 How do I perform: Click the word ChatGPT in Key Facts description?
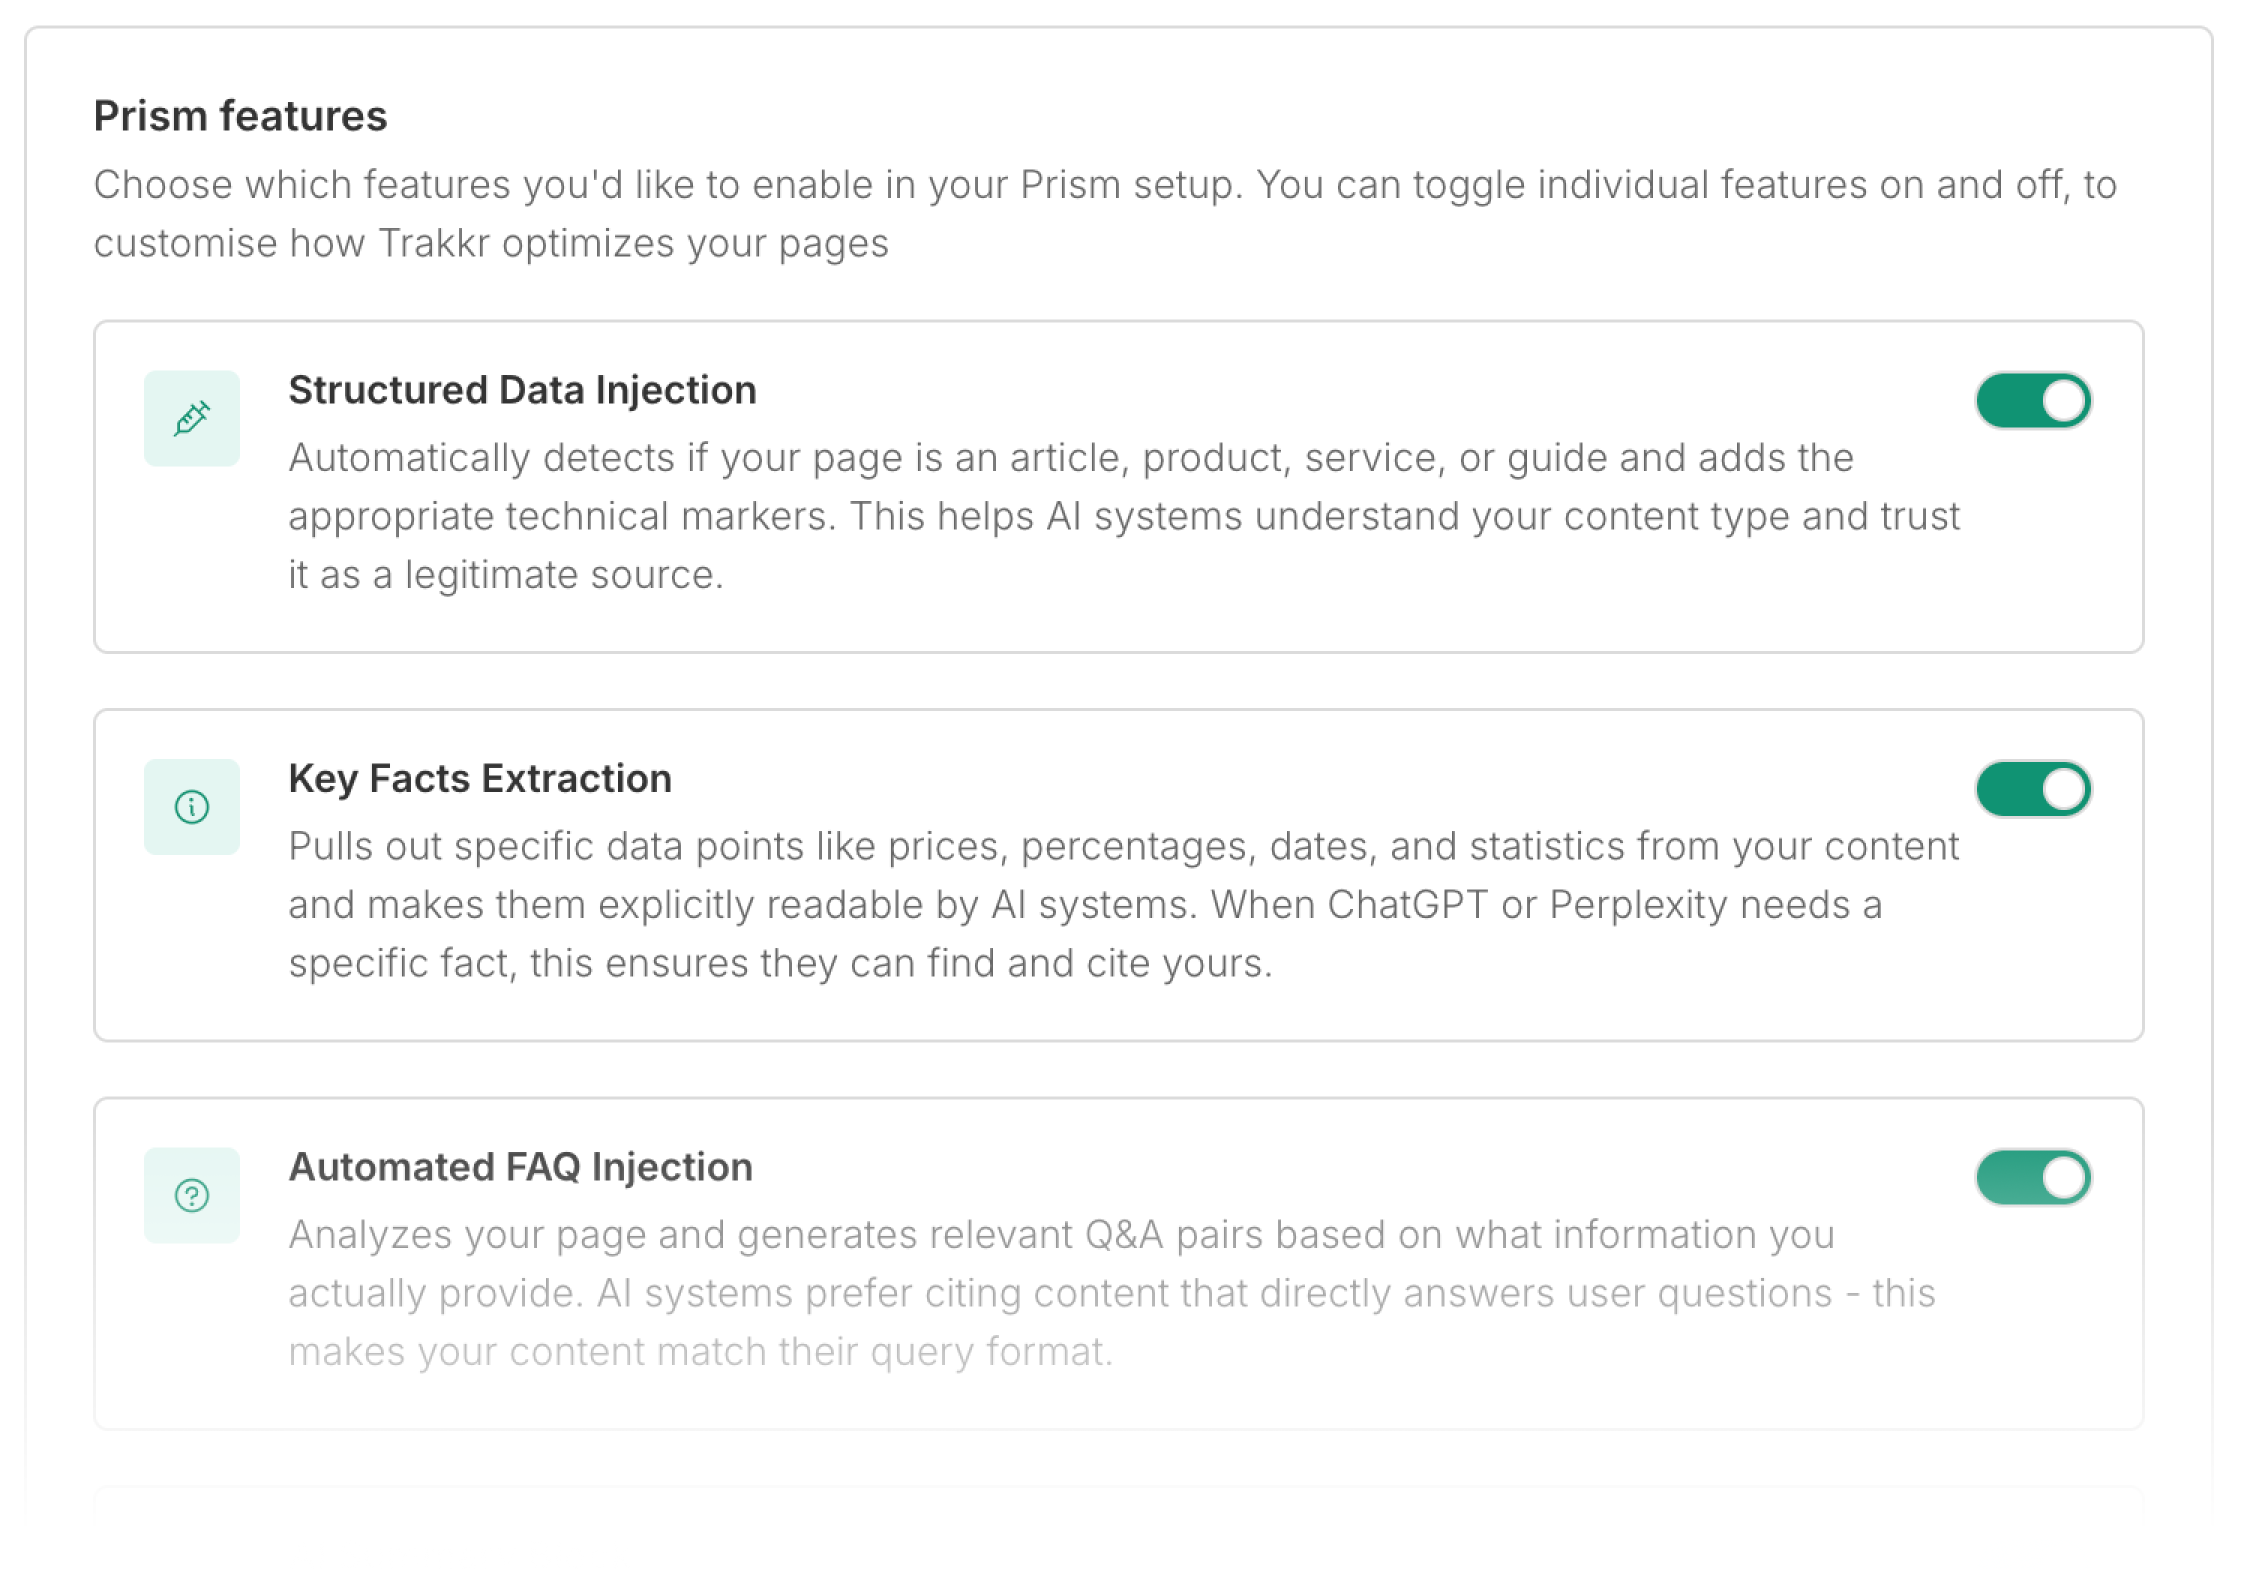point(1408,904)
